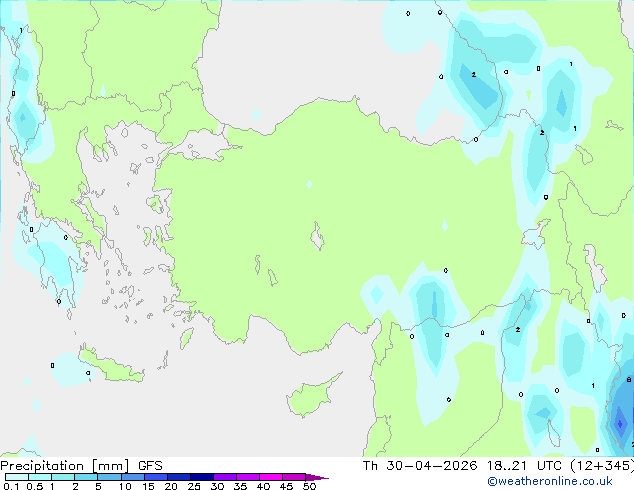
Task: Select the 25–30 mm dark blue legend swatch
Action: 202,477
